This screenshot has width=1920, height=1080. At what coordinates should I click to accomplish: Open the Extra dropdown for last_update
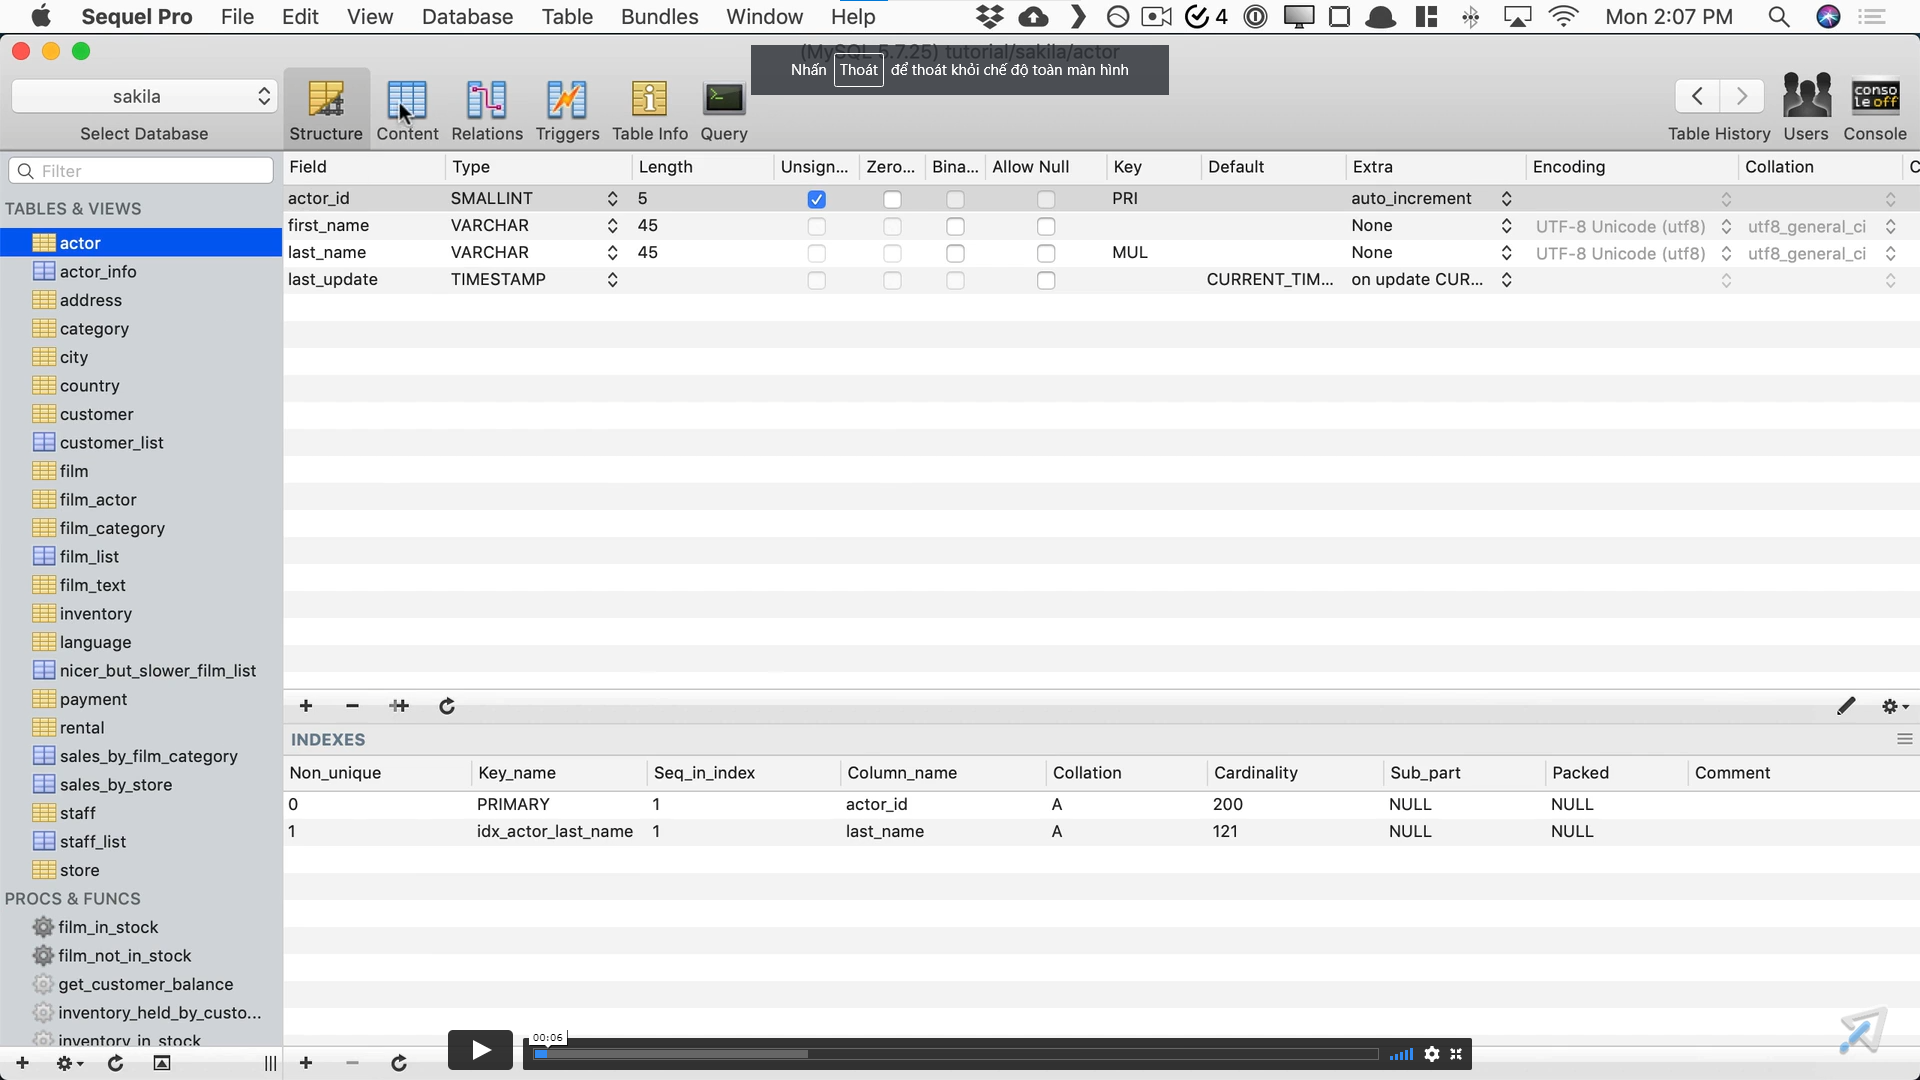pyautogui.click(x=1506, y=280)
